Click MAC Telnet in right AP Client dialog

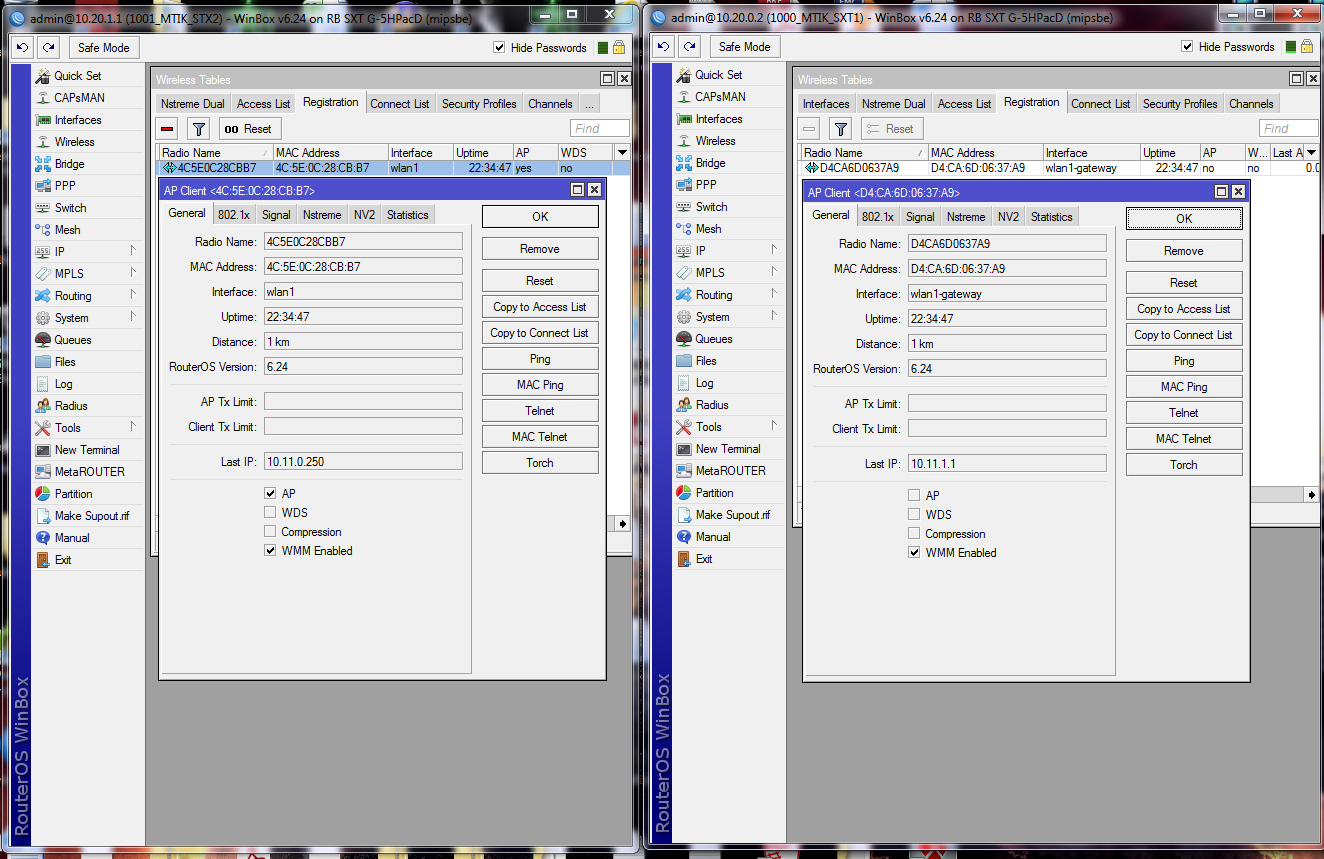pyautogui.click(x=1184, y=439)
